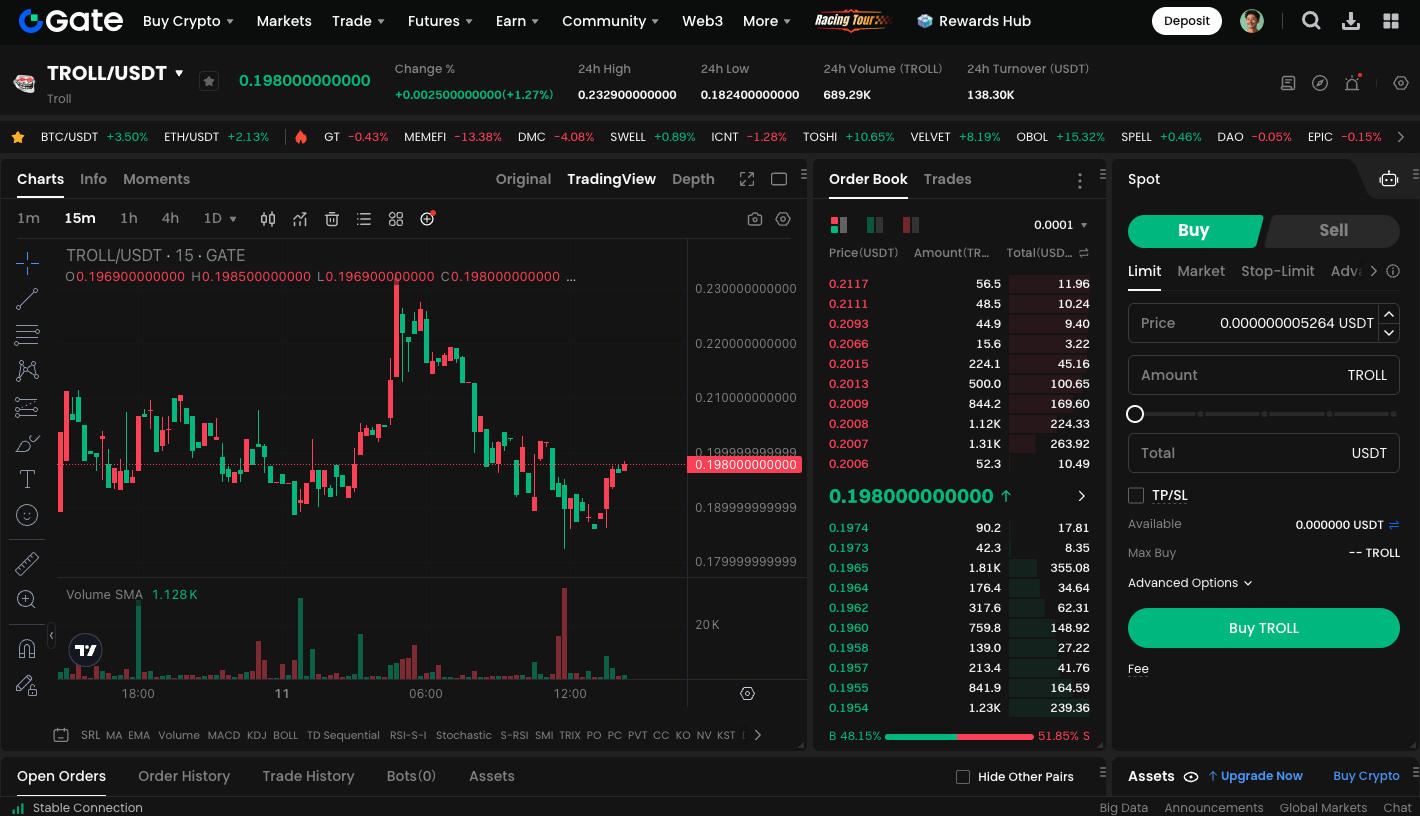Open chart settings next to the camera icon
The width and height of the screenshot is (1420, 816).
tap(783, 219)
